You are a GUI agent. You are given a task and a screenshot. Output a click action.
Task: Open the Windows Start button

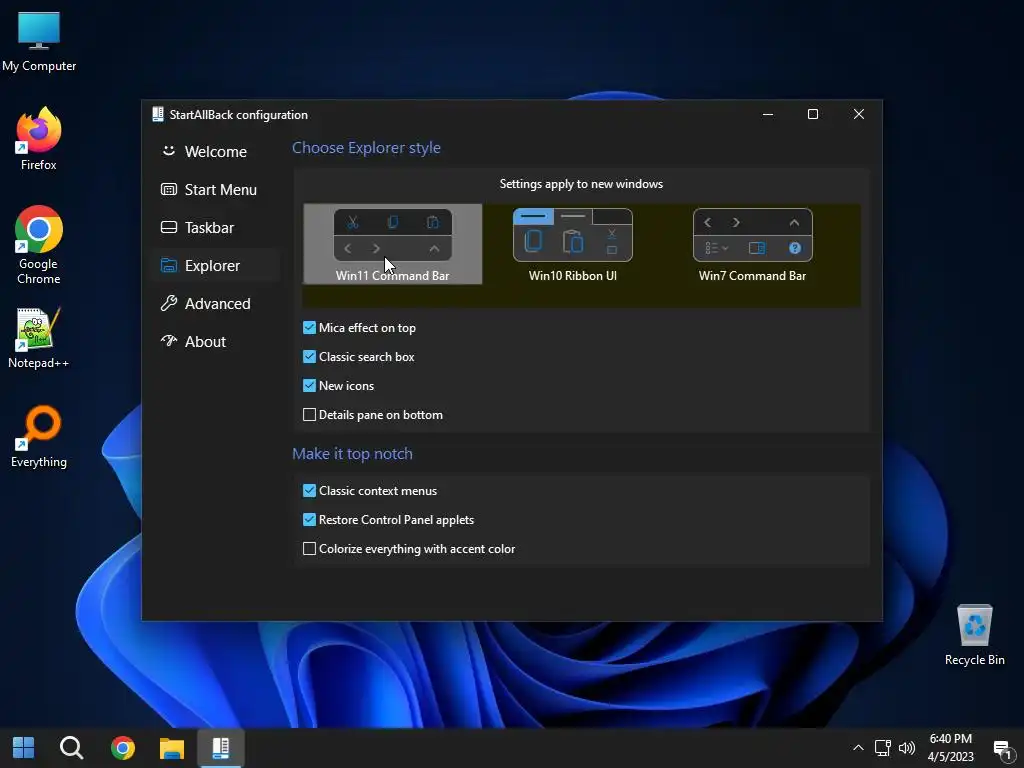(x=24, y=748)
